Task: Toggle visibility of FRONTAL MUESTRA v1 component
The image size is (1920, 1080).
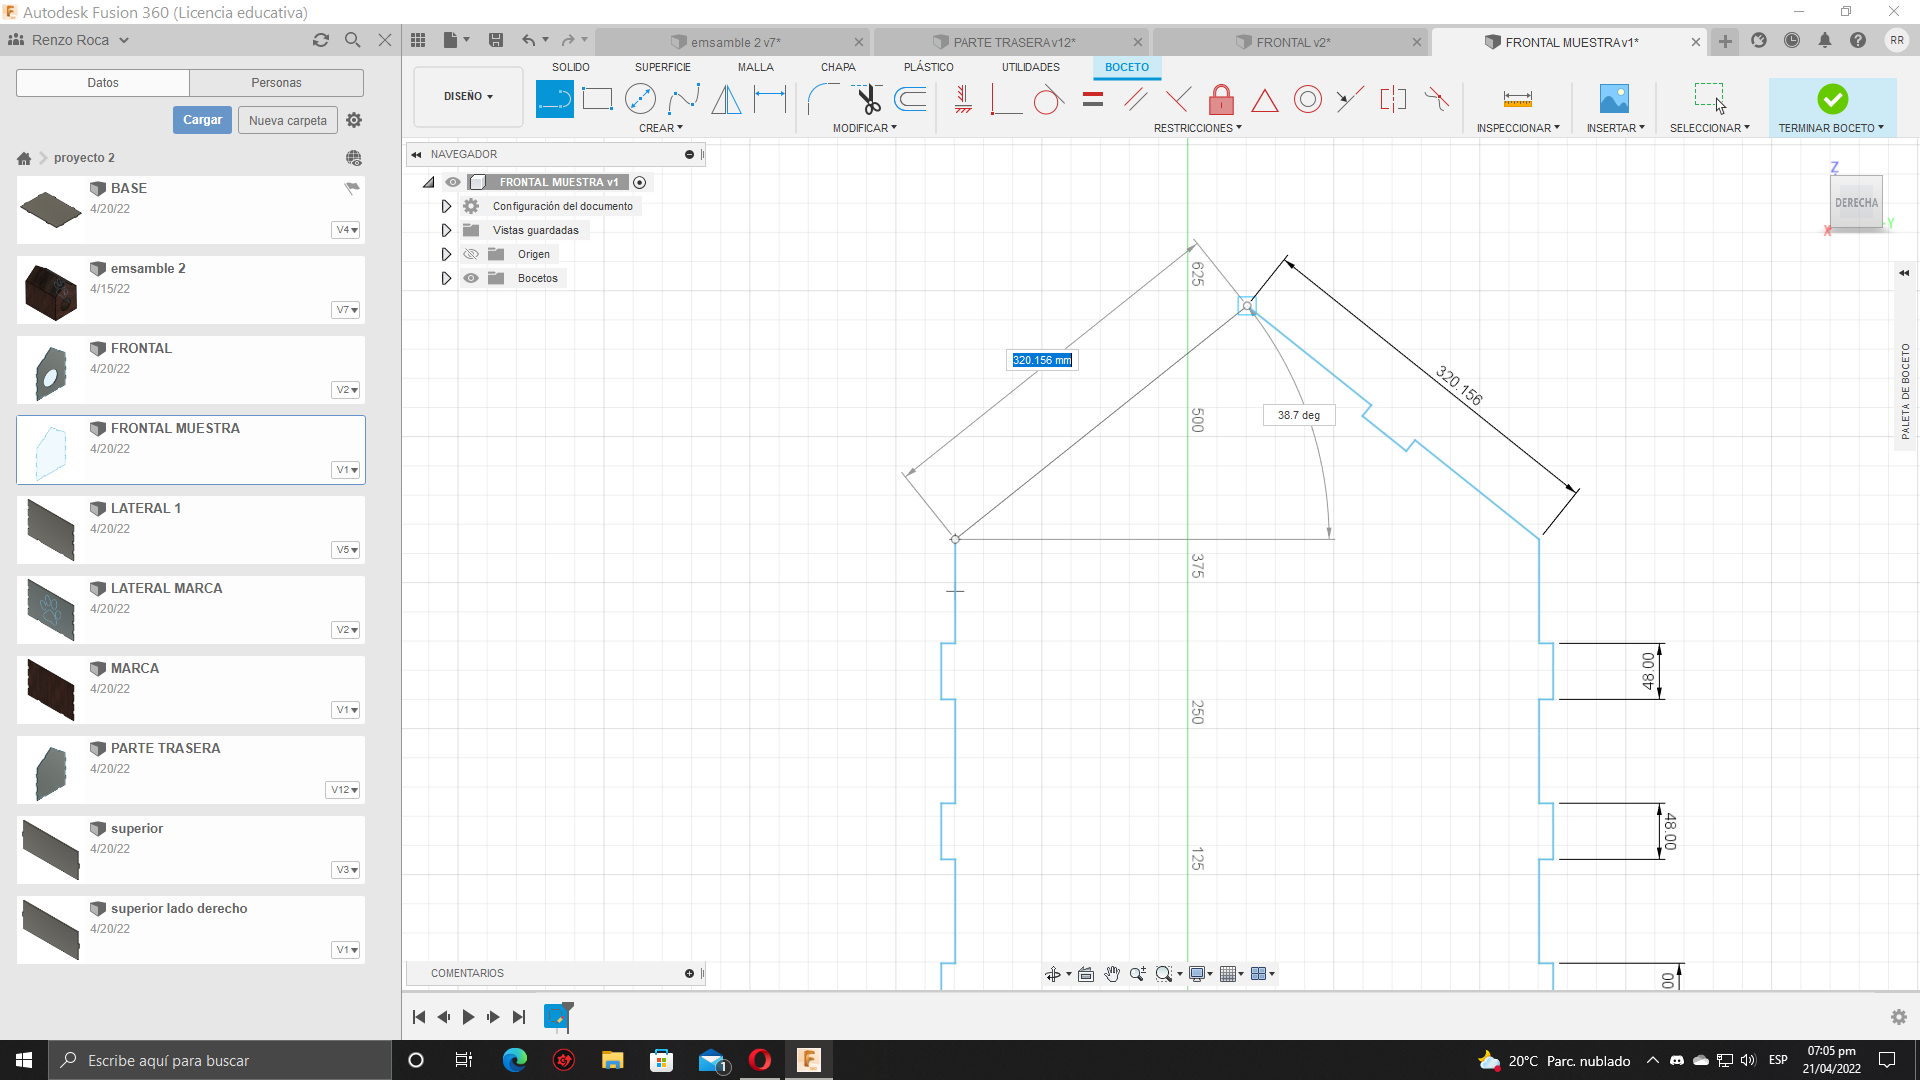Action: coord(453,182)
